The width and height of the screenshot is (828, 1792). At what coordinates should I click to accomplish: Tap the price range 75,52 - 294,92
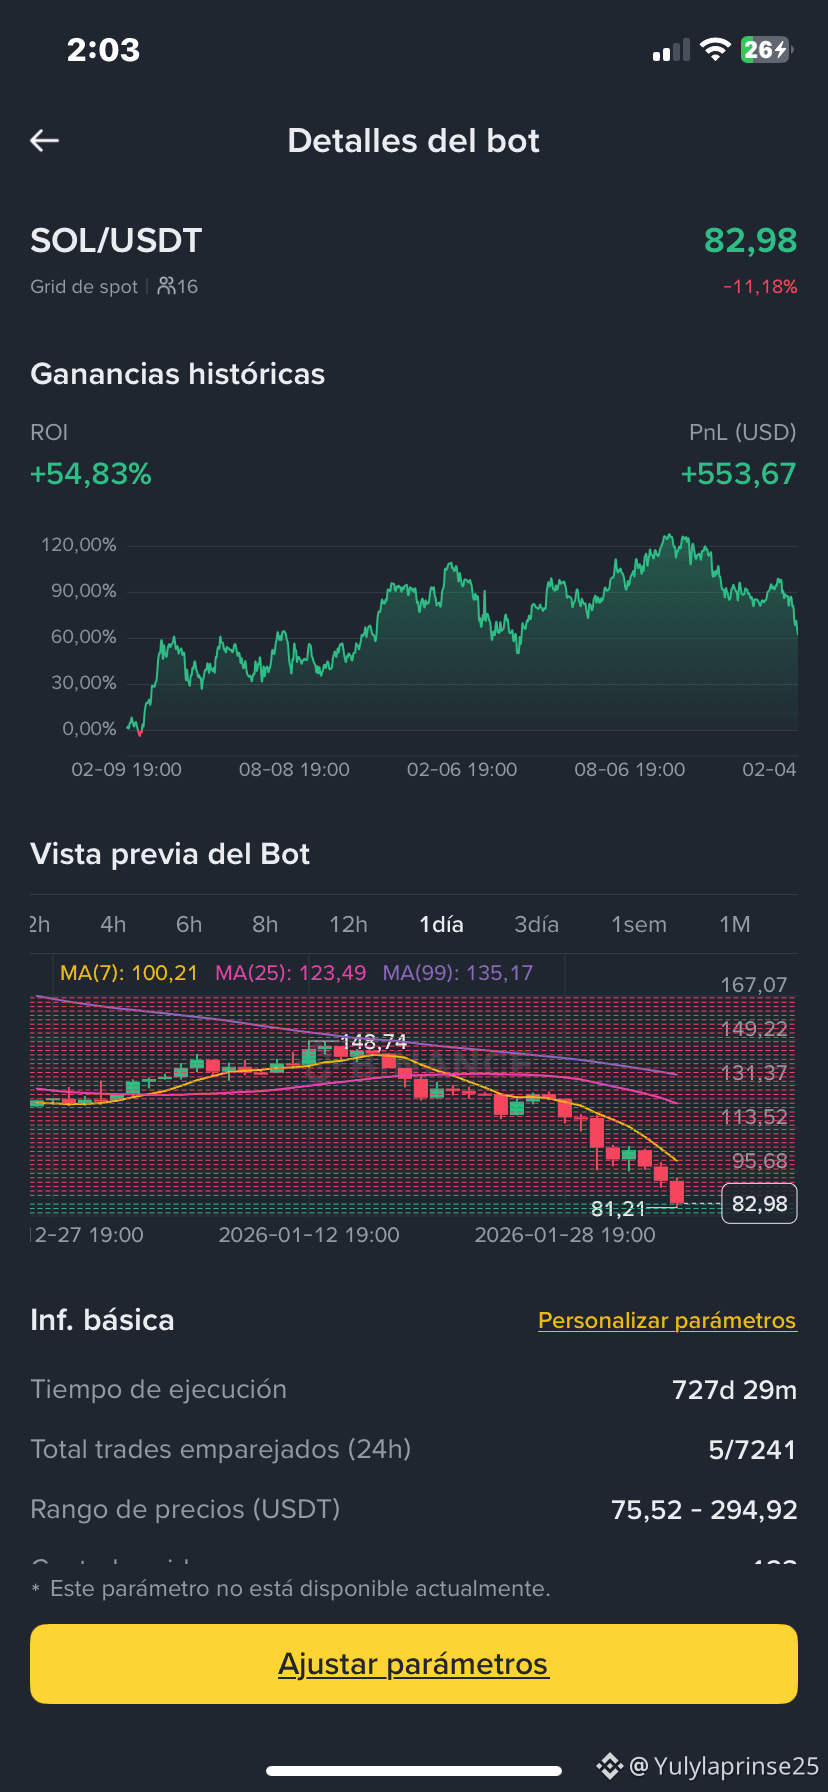704,1510
